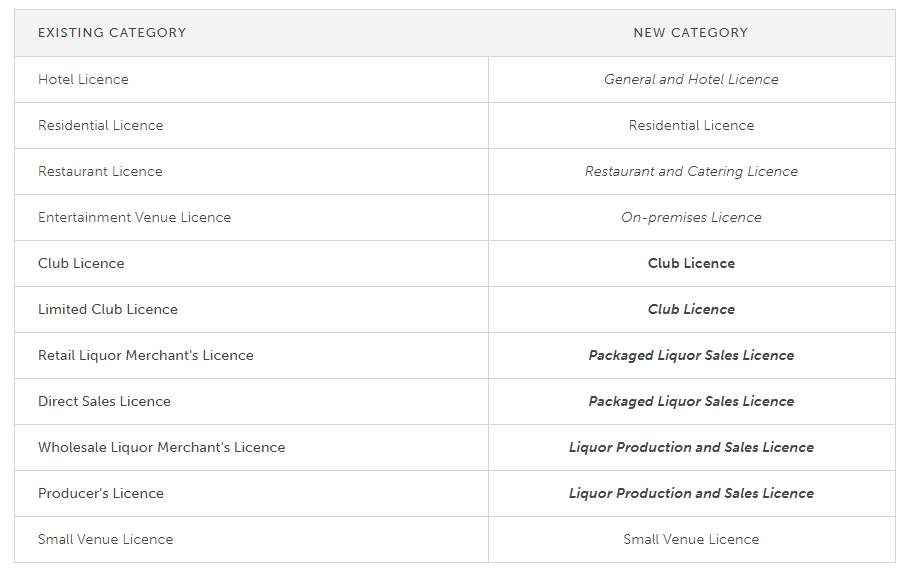Select the Restaurant Licence cell

click(x=100, y=171)
